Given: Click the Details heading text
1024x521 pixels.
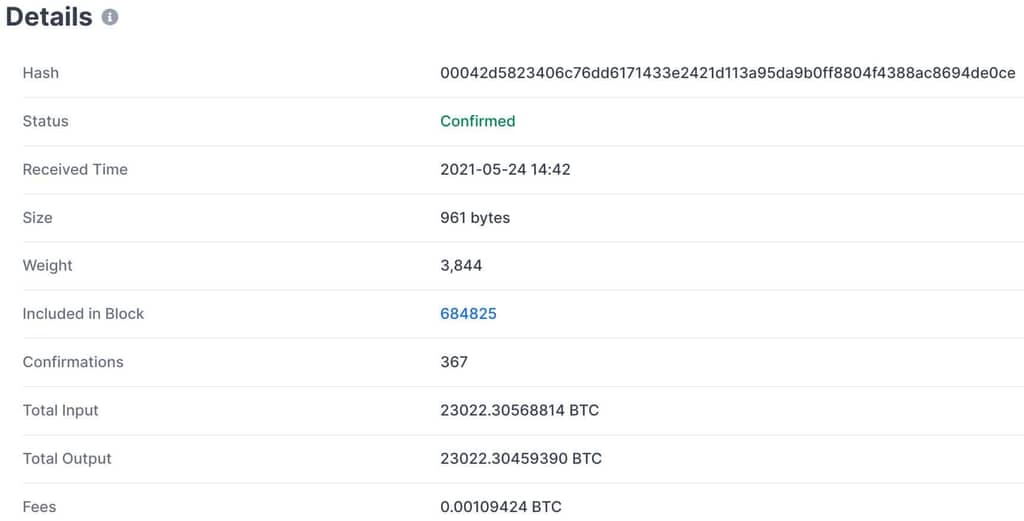Looking at the screenshot, I should point(49,18).
